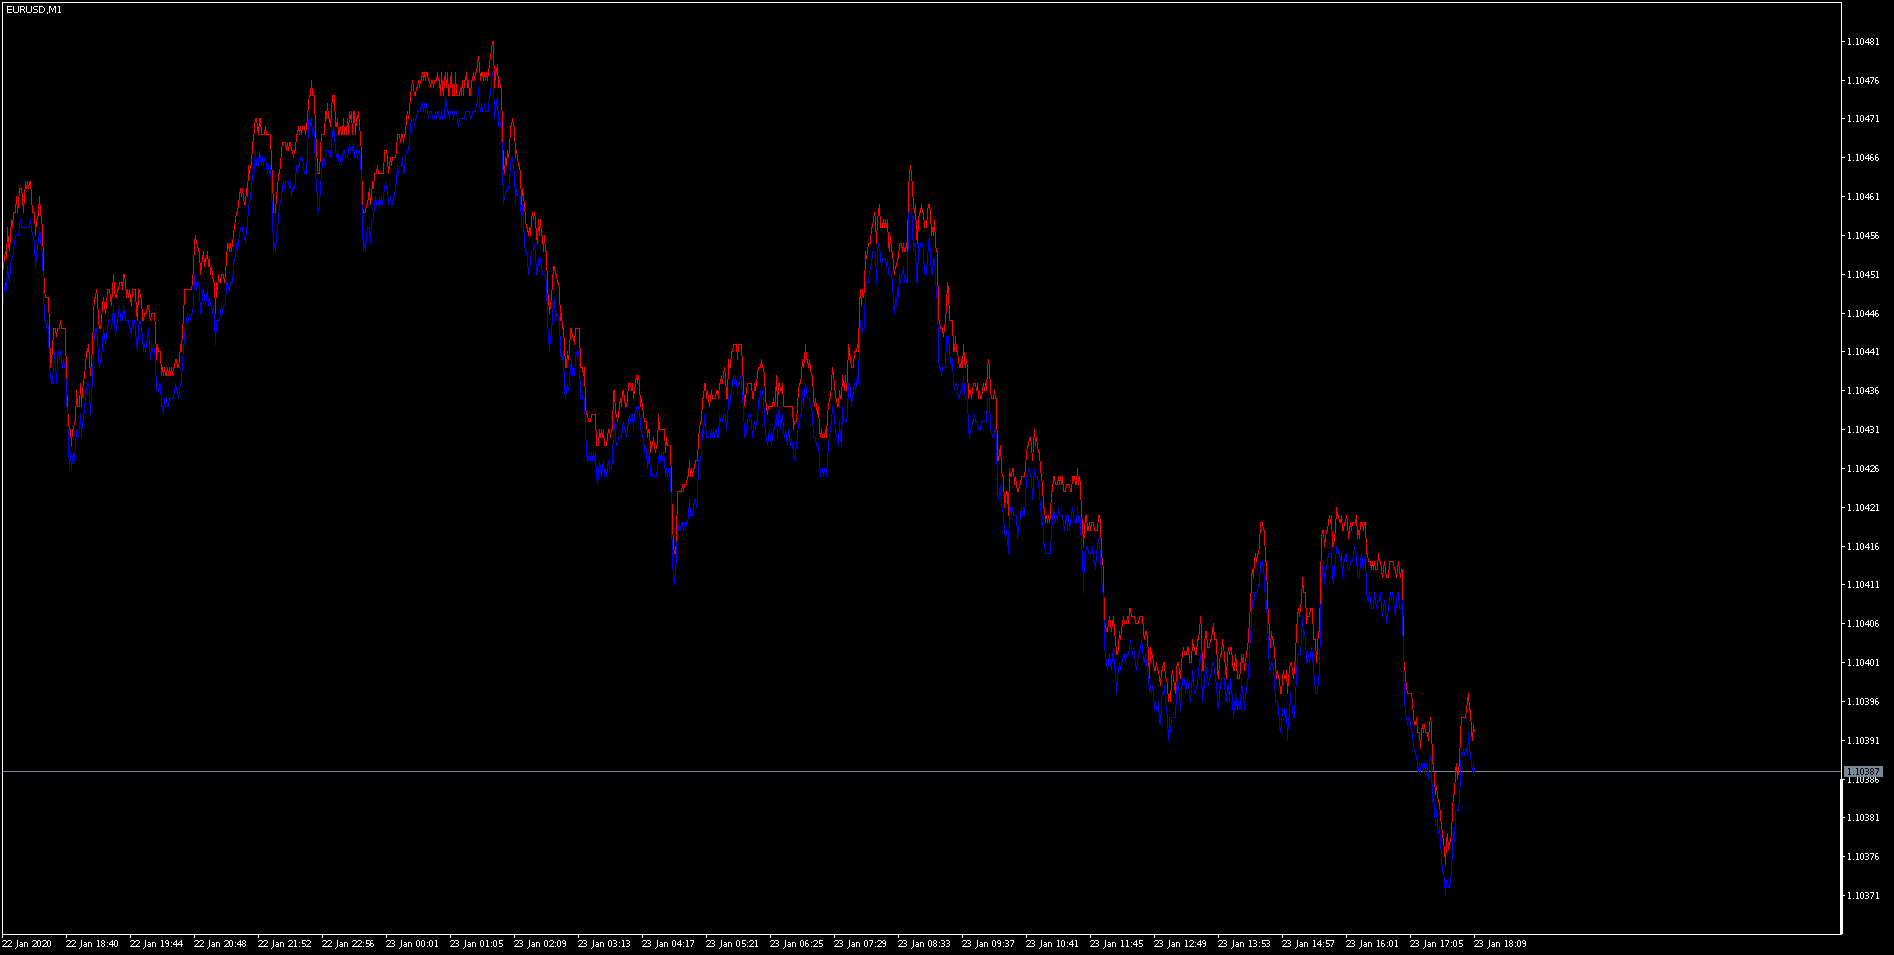1894x955 pixels.
Task: Click the time label 23 Jan 16:01
Action: tap(1372, 944)
